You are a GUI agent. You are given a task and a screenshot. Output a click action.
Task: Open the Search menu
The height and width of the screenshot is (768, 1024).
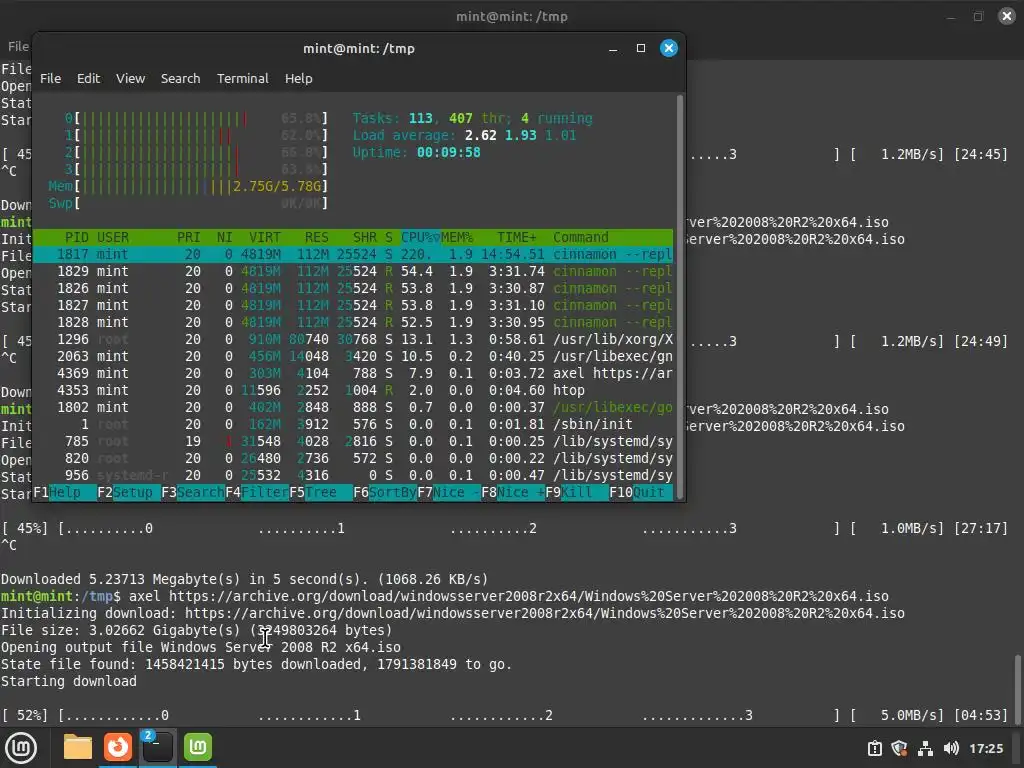[180, 78]
